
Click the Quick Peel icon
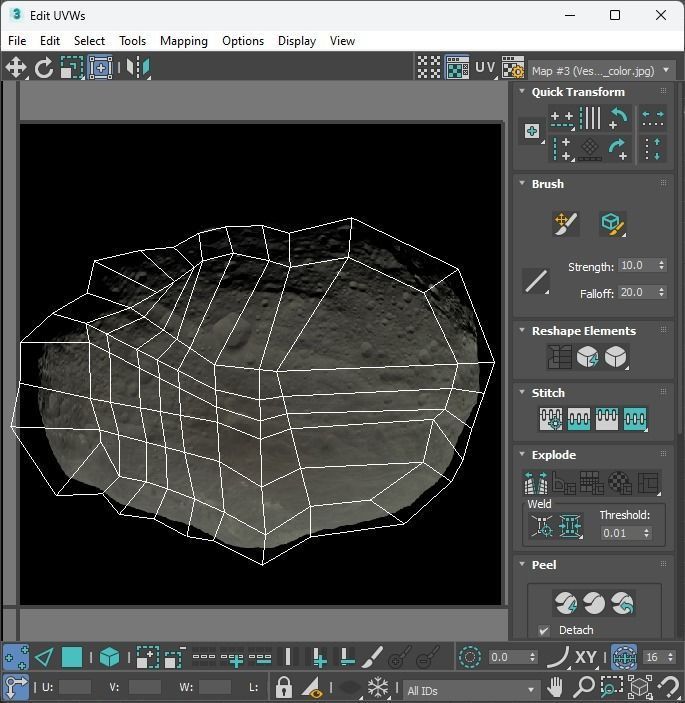(x=565, y=603)
